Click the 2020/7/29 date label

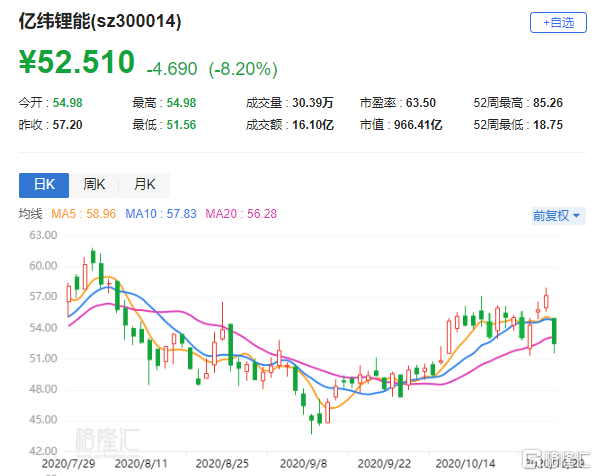click(x=69, y=464)
